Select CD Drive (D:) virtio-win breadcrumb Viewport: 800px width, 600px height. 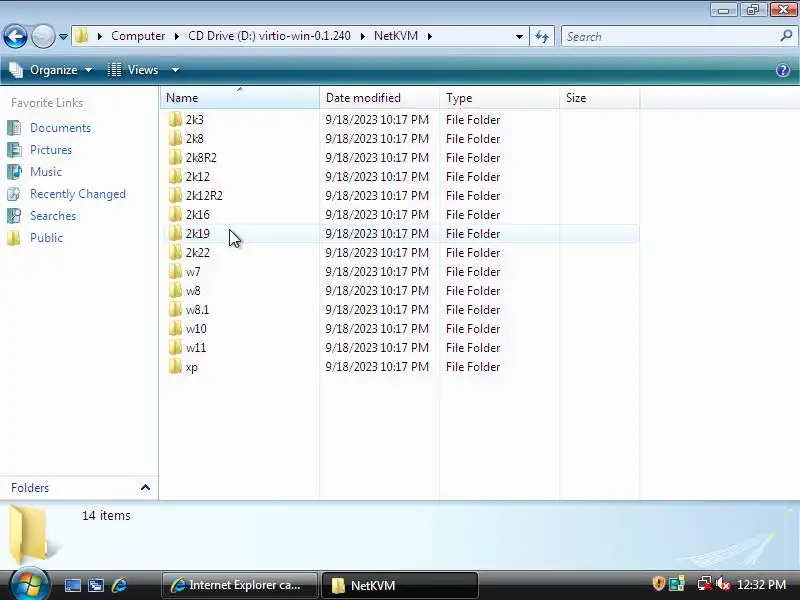[269, 36]
